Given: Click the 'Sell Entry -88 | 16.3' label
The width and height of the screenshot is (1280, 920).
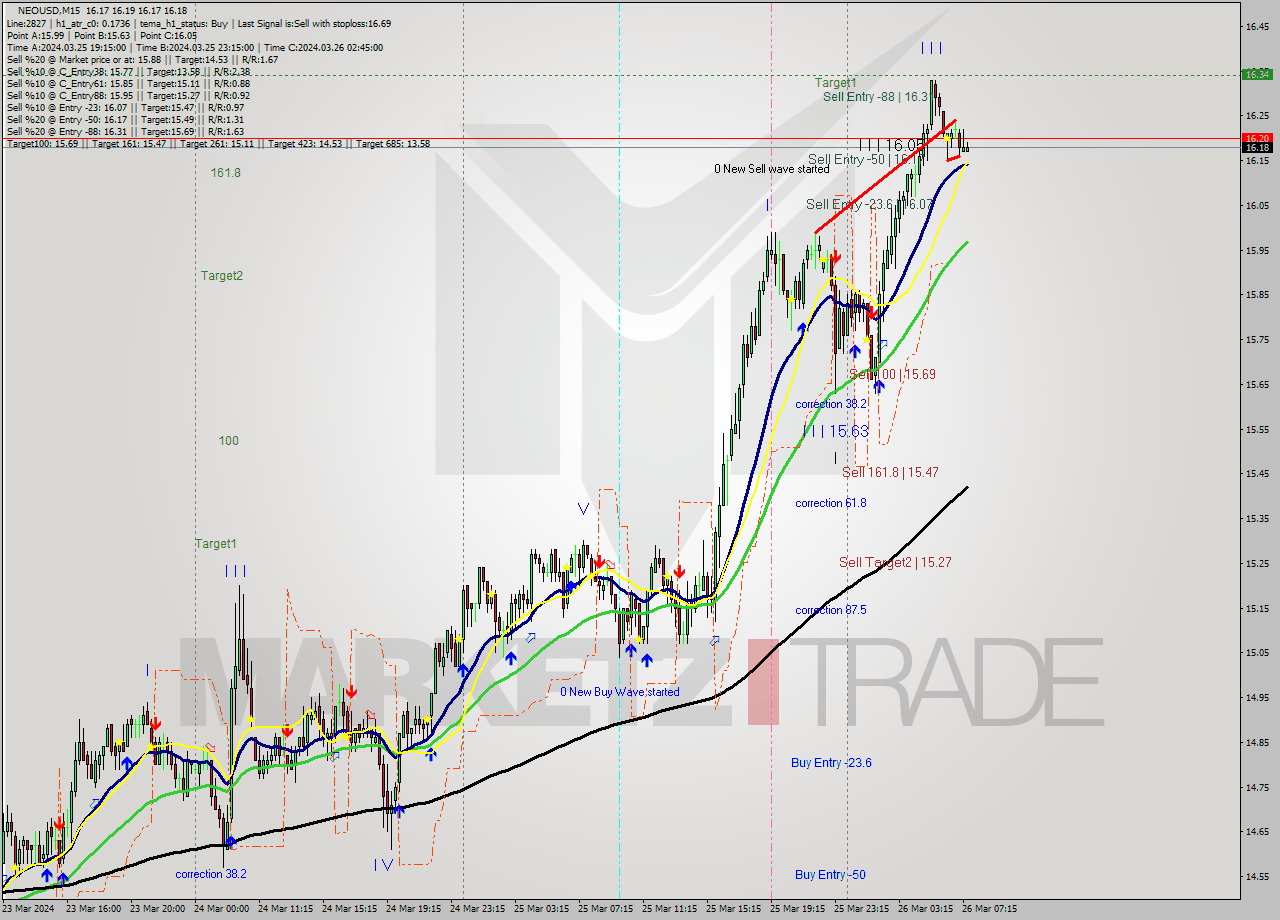Looking at the screenshot, I should [875, 97].
